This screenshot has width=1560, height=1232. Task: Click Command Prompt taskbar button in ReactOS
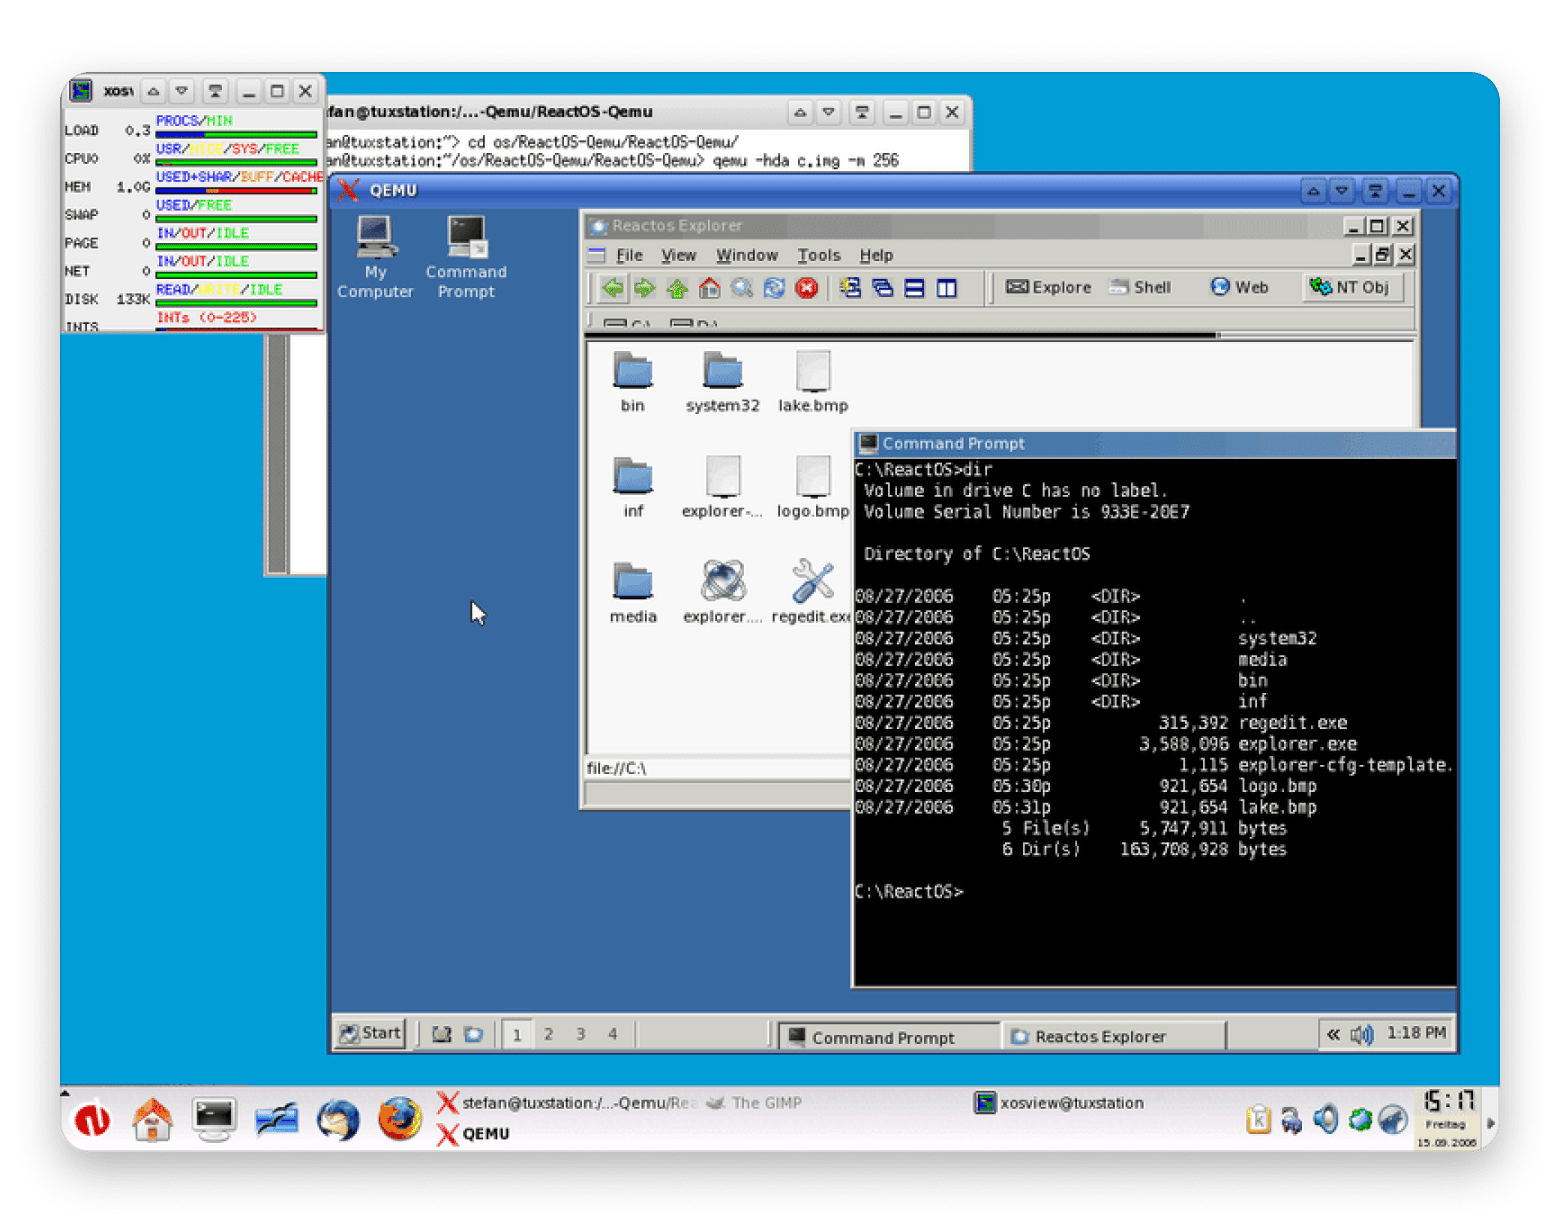(x=889, y=1037)
